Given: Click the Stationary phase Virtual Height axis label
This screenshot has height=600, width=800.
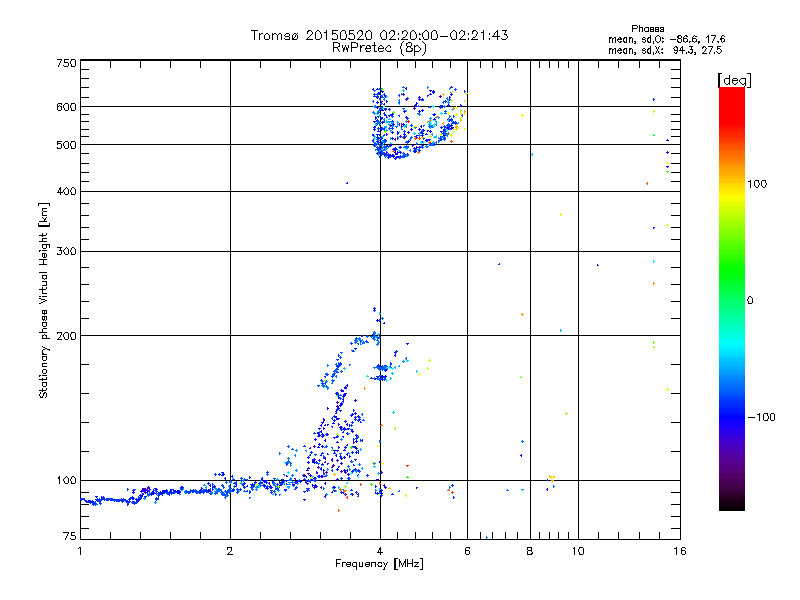Looking at the screenshot, I should (43, 300).
